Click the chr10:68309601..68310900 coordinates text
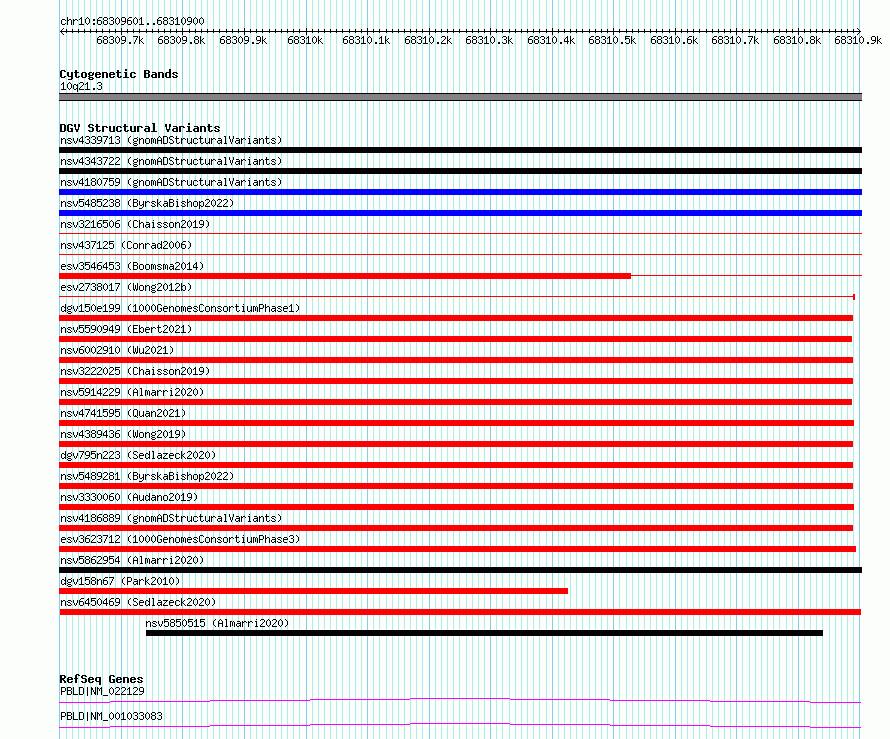The width and height of the screenshot is (890, 739). click(132, 21)
